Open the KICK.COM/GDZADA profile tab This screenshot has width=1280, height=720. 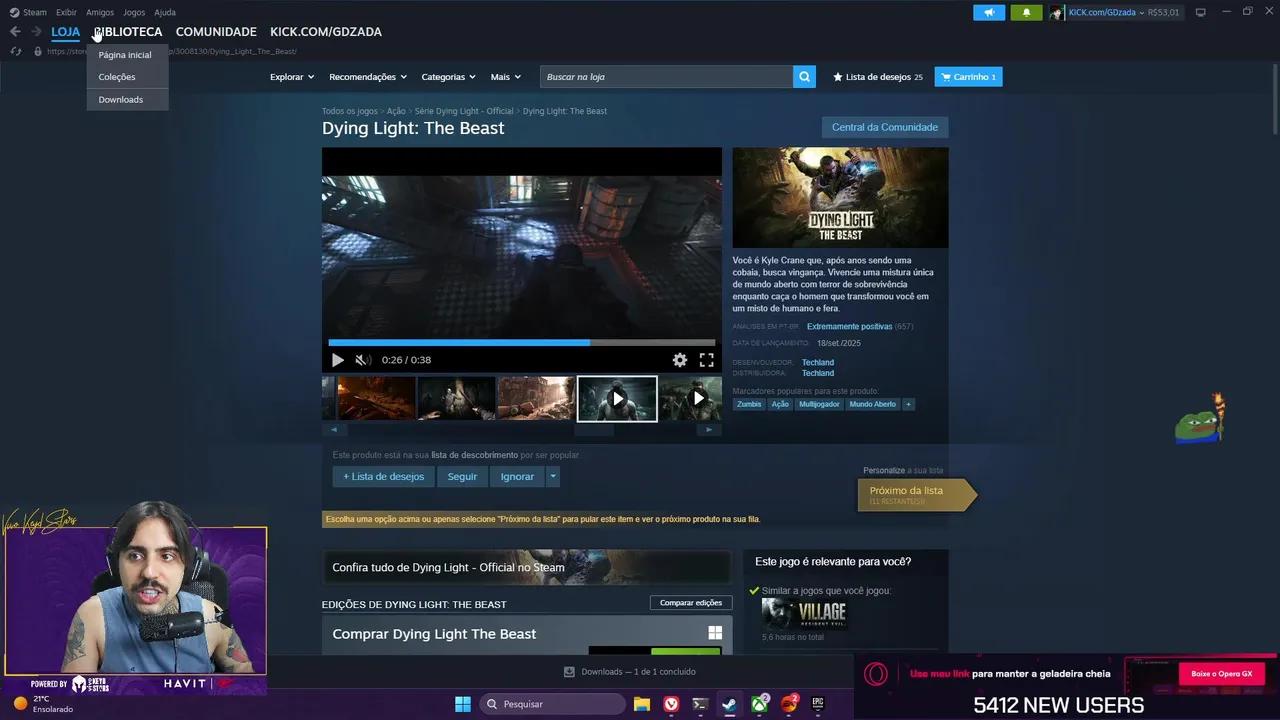(x=326, y=32)
